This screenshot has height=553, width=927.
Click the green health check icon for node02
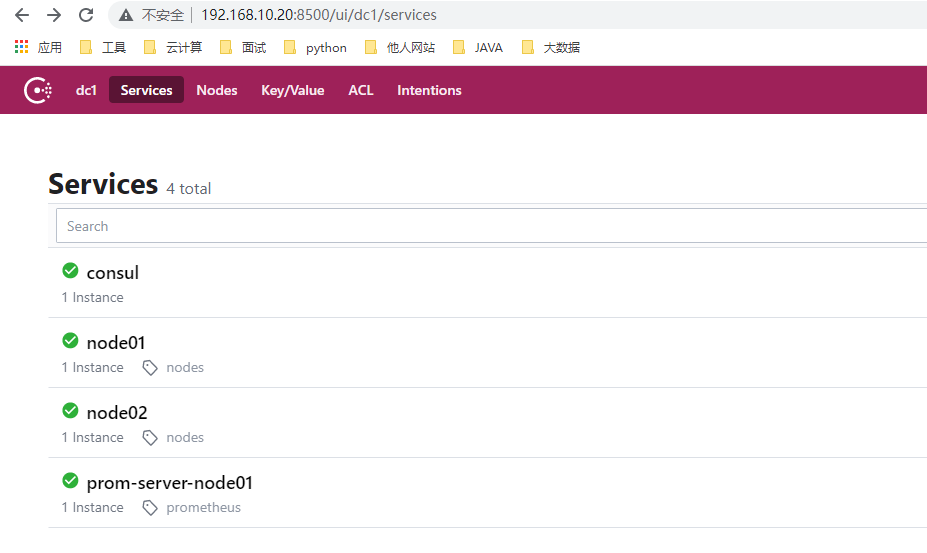70,410
